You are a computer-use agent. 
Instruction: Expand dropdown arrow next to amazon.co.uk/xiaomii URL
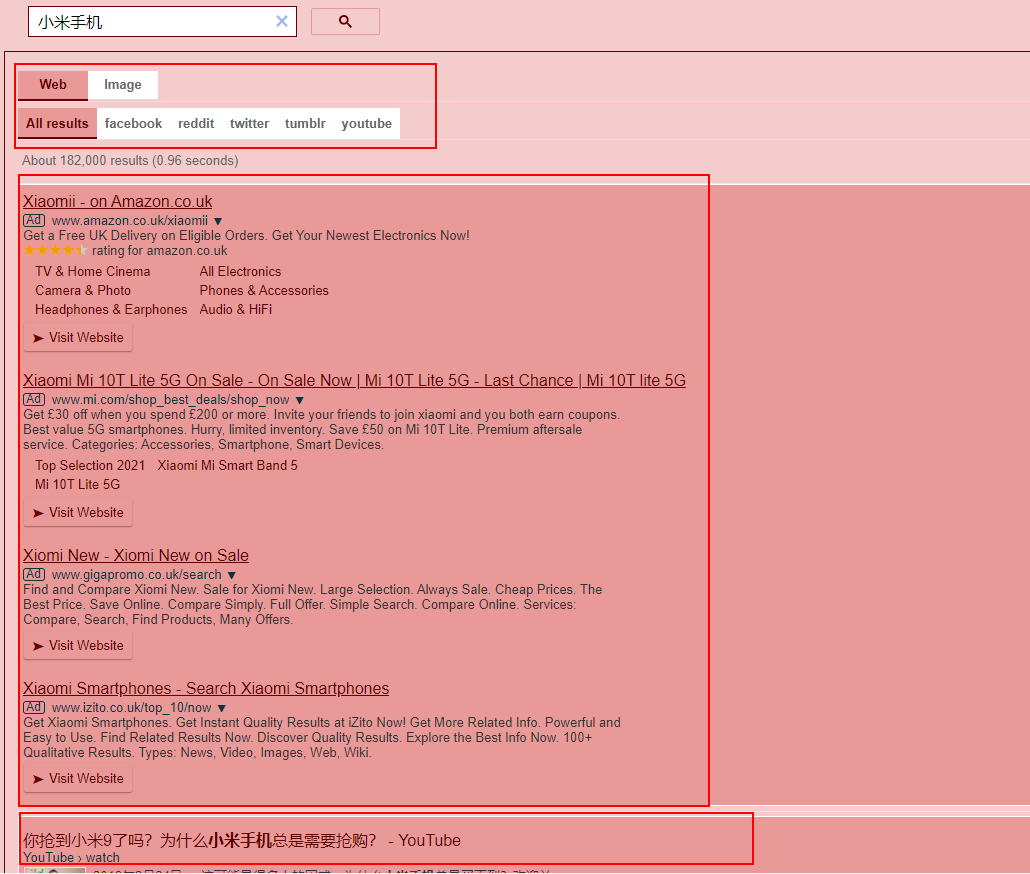point(218,221)
